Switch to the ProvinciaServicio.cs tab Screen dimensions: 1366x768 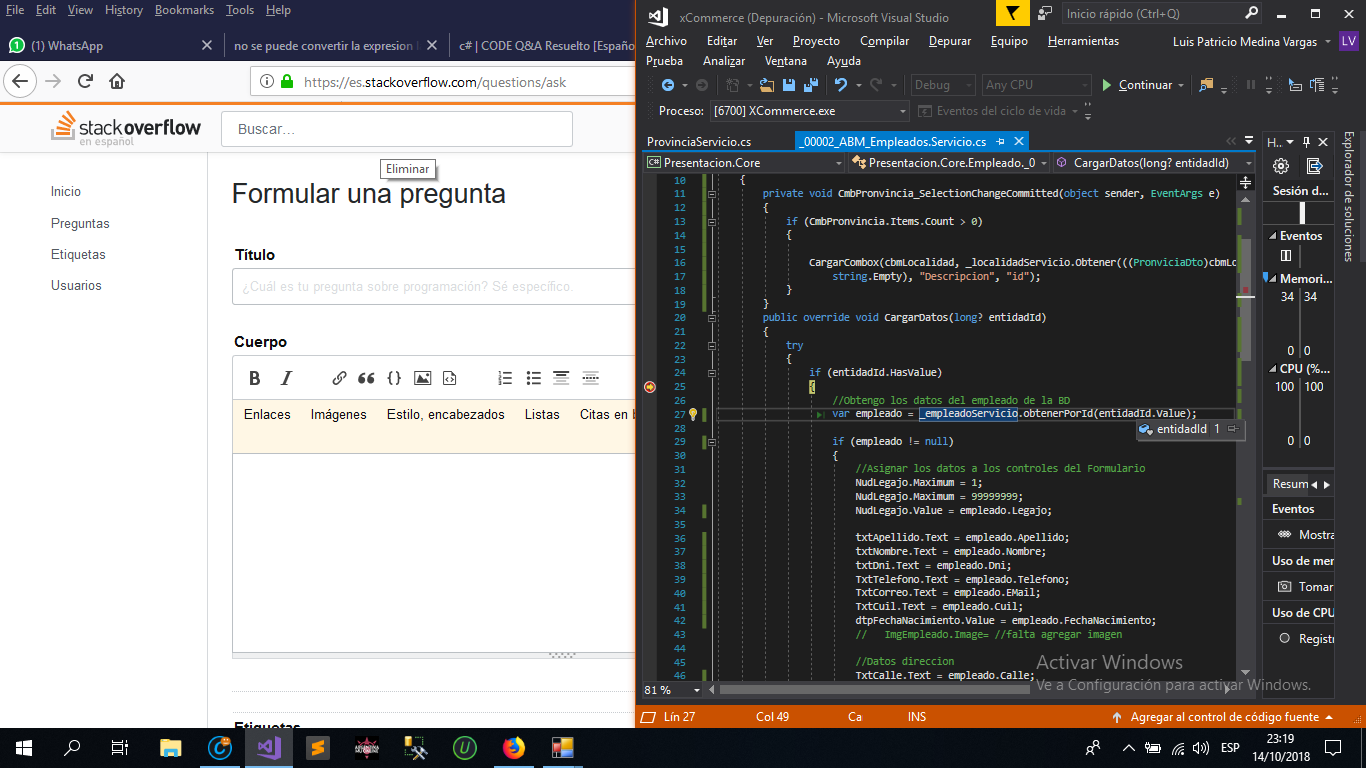698,142
